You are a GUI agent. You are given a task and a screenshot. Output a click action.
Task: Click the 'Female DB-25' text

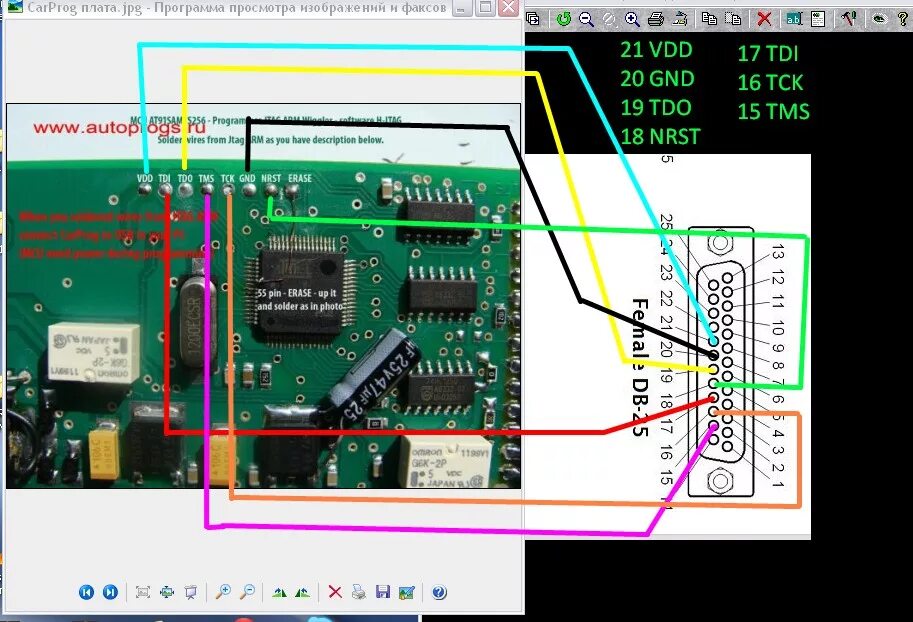pyautogui.click(x=640, y=367)
